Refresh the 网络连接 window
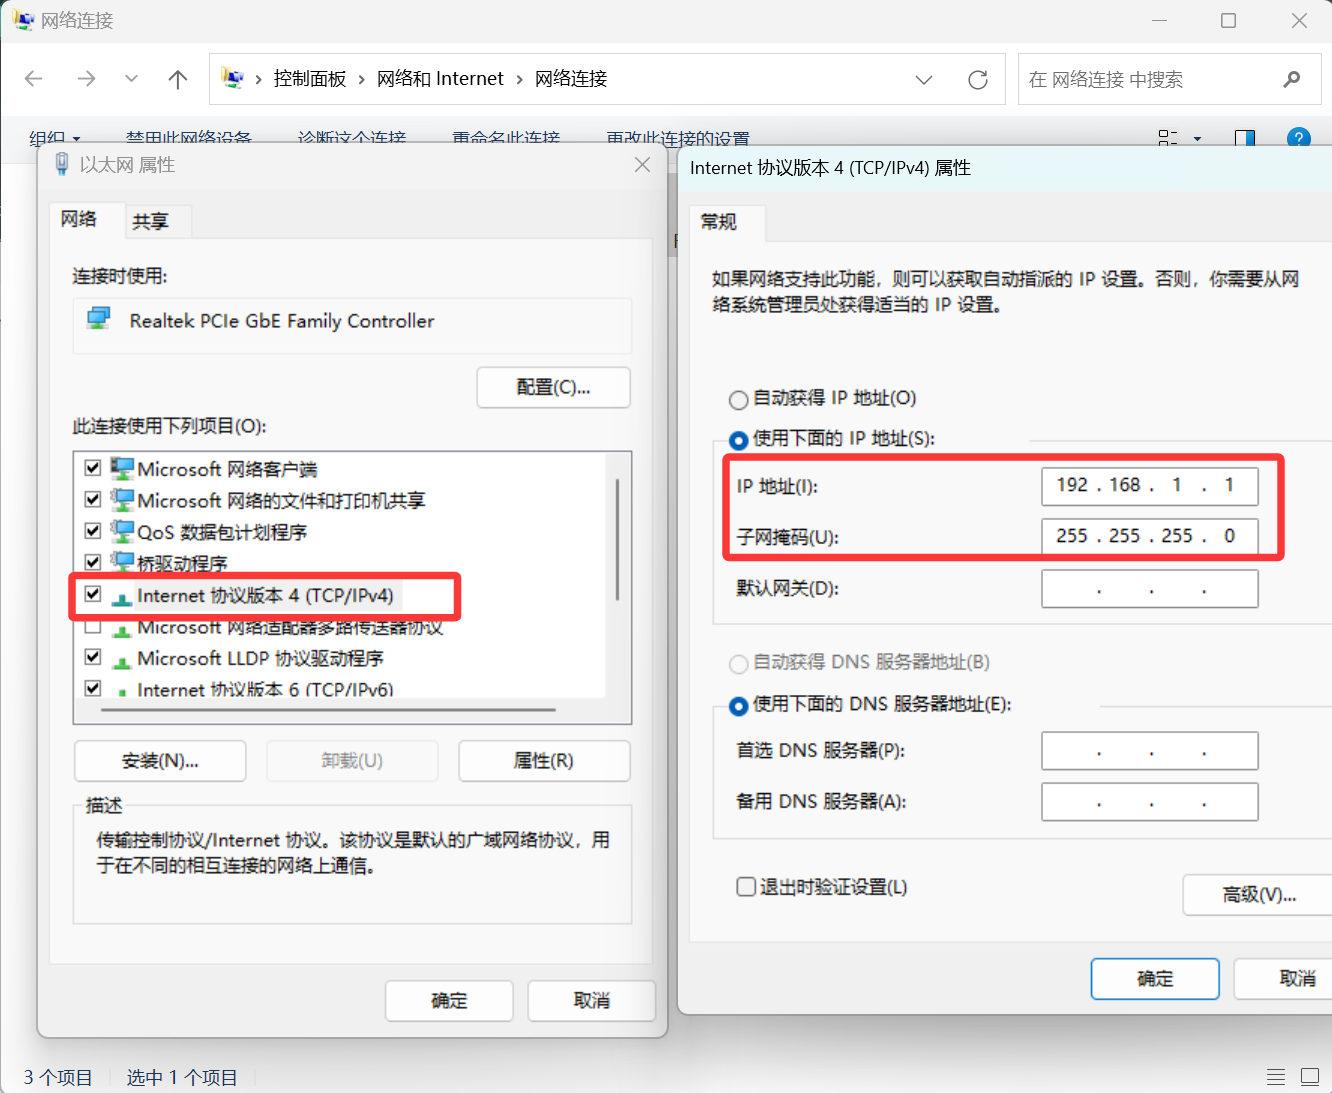Image resolution: width=1332 pixels, height=1093 pixels. 977,79
